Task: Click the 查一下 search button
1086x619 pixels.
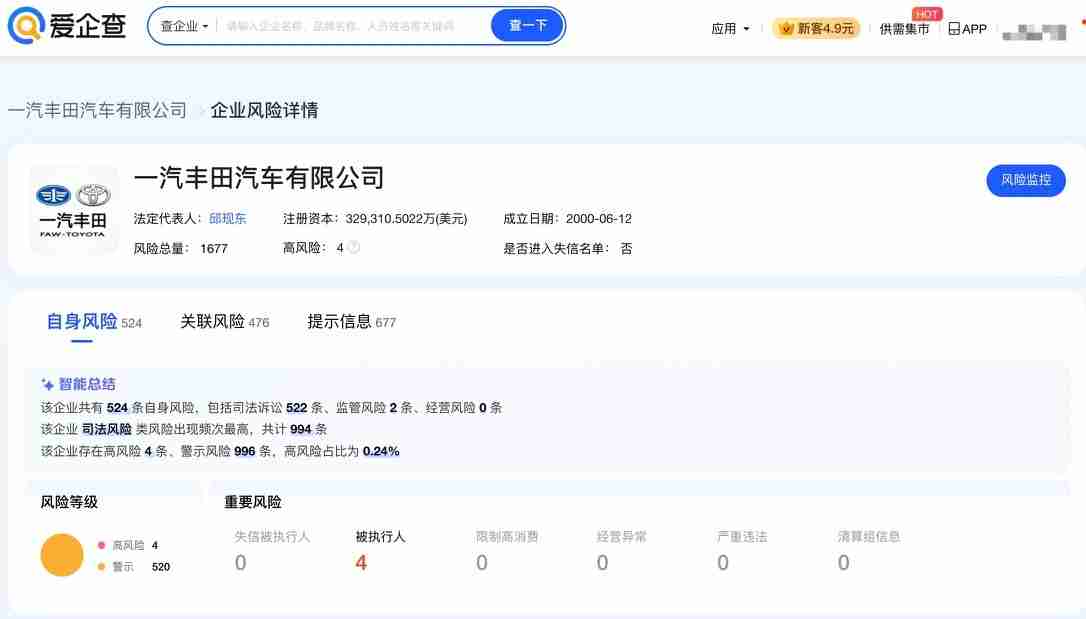Action: coord(527,24)
